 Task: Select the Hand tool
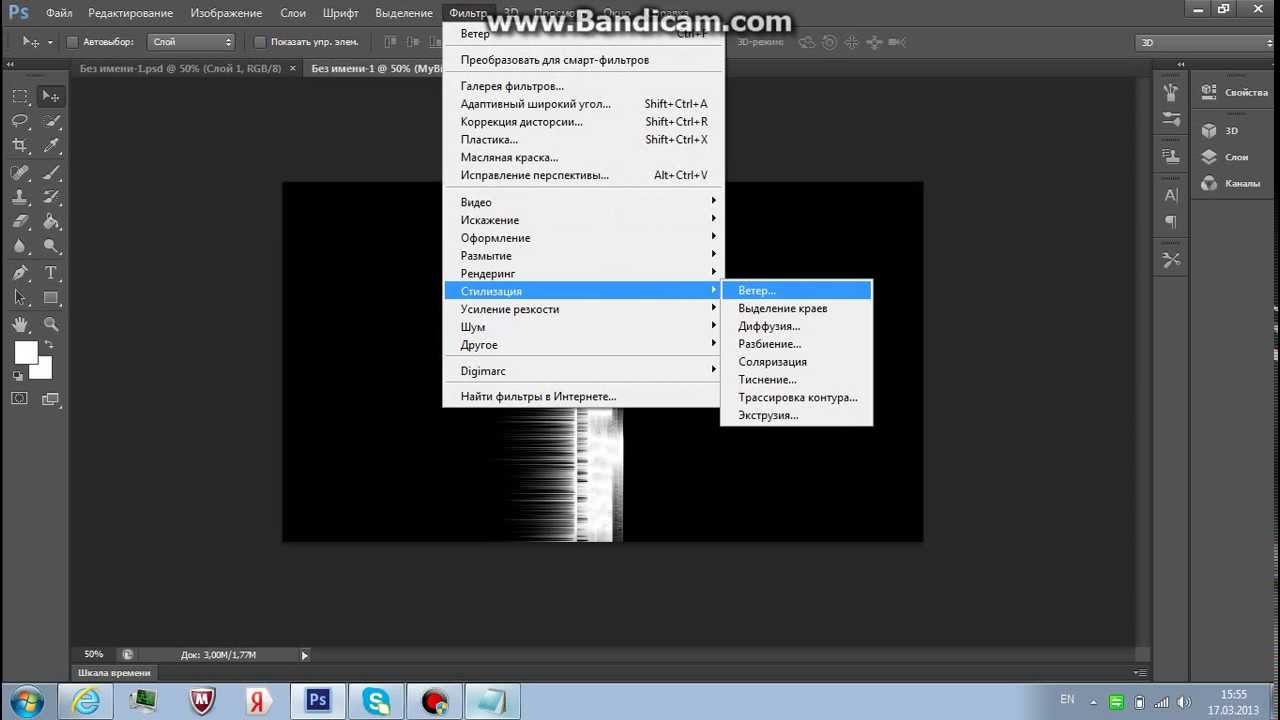(20, 325)
